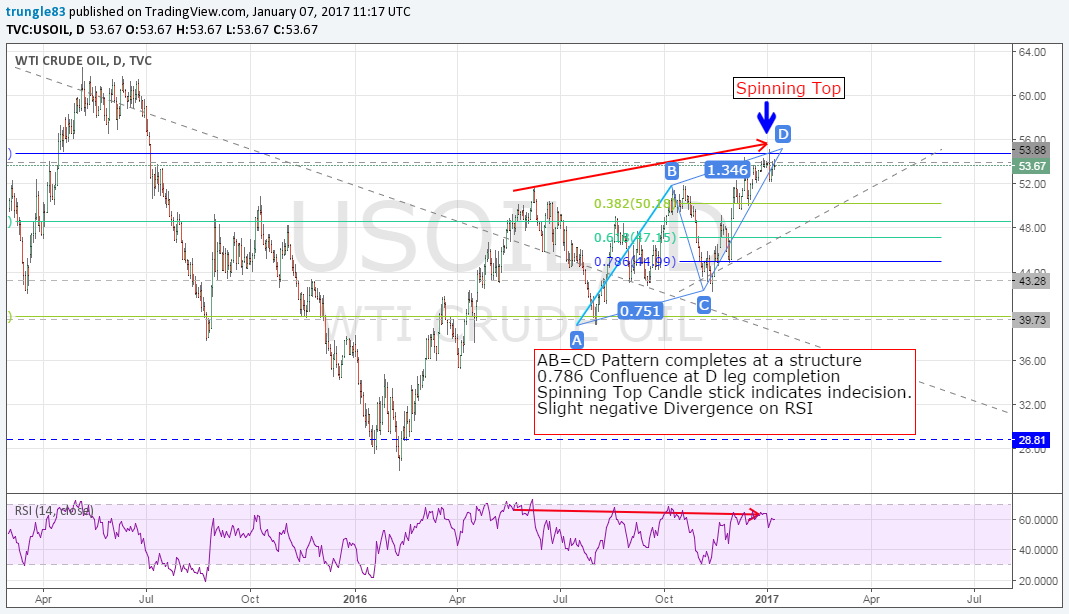Select the point D pattern marker

pos(782,134)
